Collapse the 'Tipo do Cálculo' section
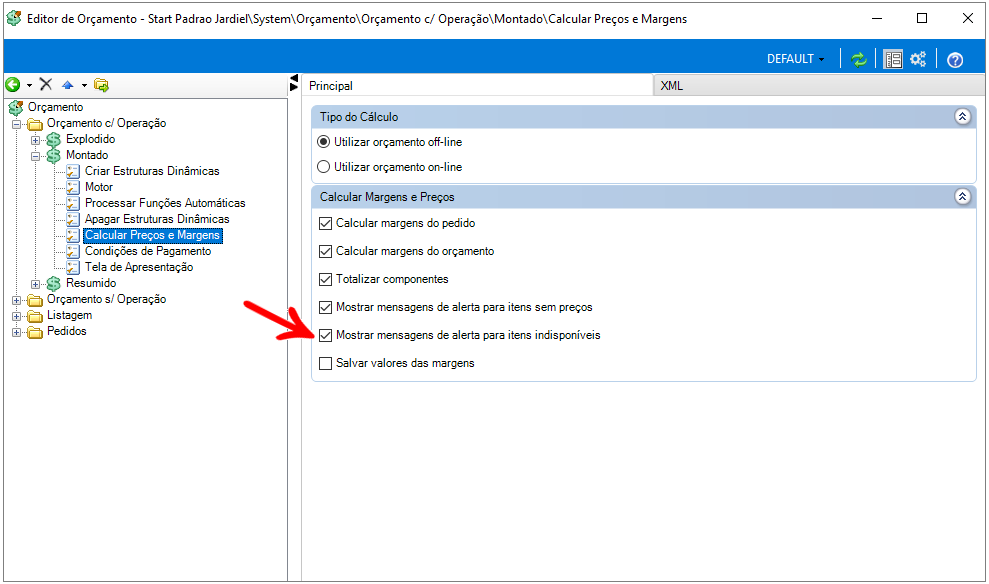The image size is (989, 584). 962,117
